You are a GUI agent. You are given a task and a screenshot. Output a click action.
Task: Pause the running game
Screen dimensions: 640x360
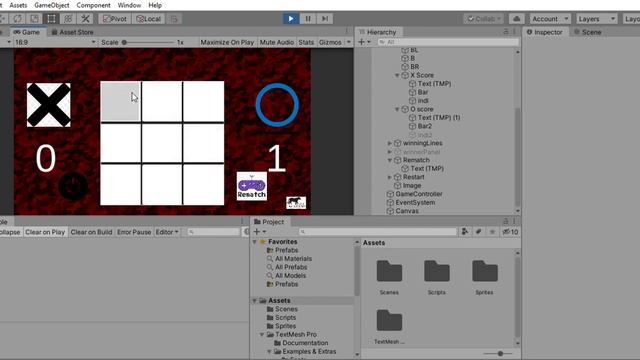[308, 19]
